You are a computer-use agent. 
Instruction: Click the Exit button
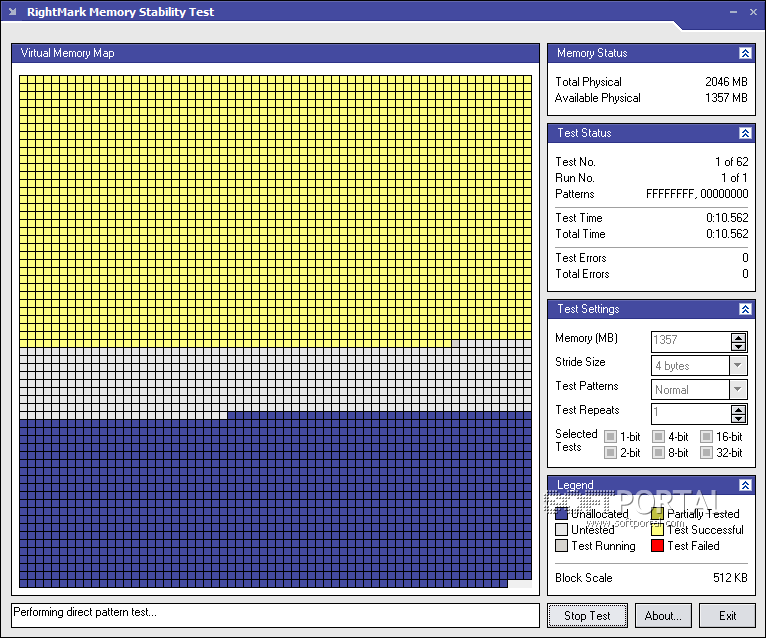coord(727,616)
